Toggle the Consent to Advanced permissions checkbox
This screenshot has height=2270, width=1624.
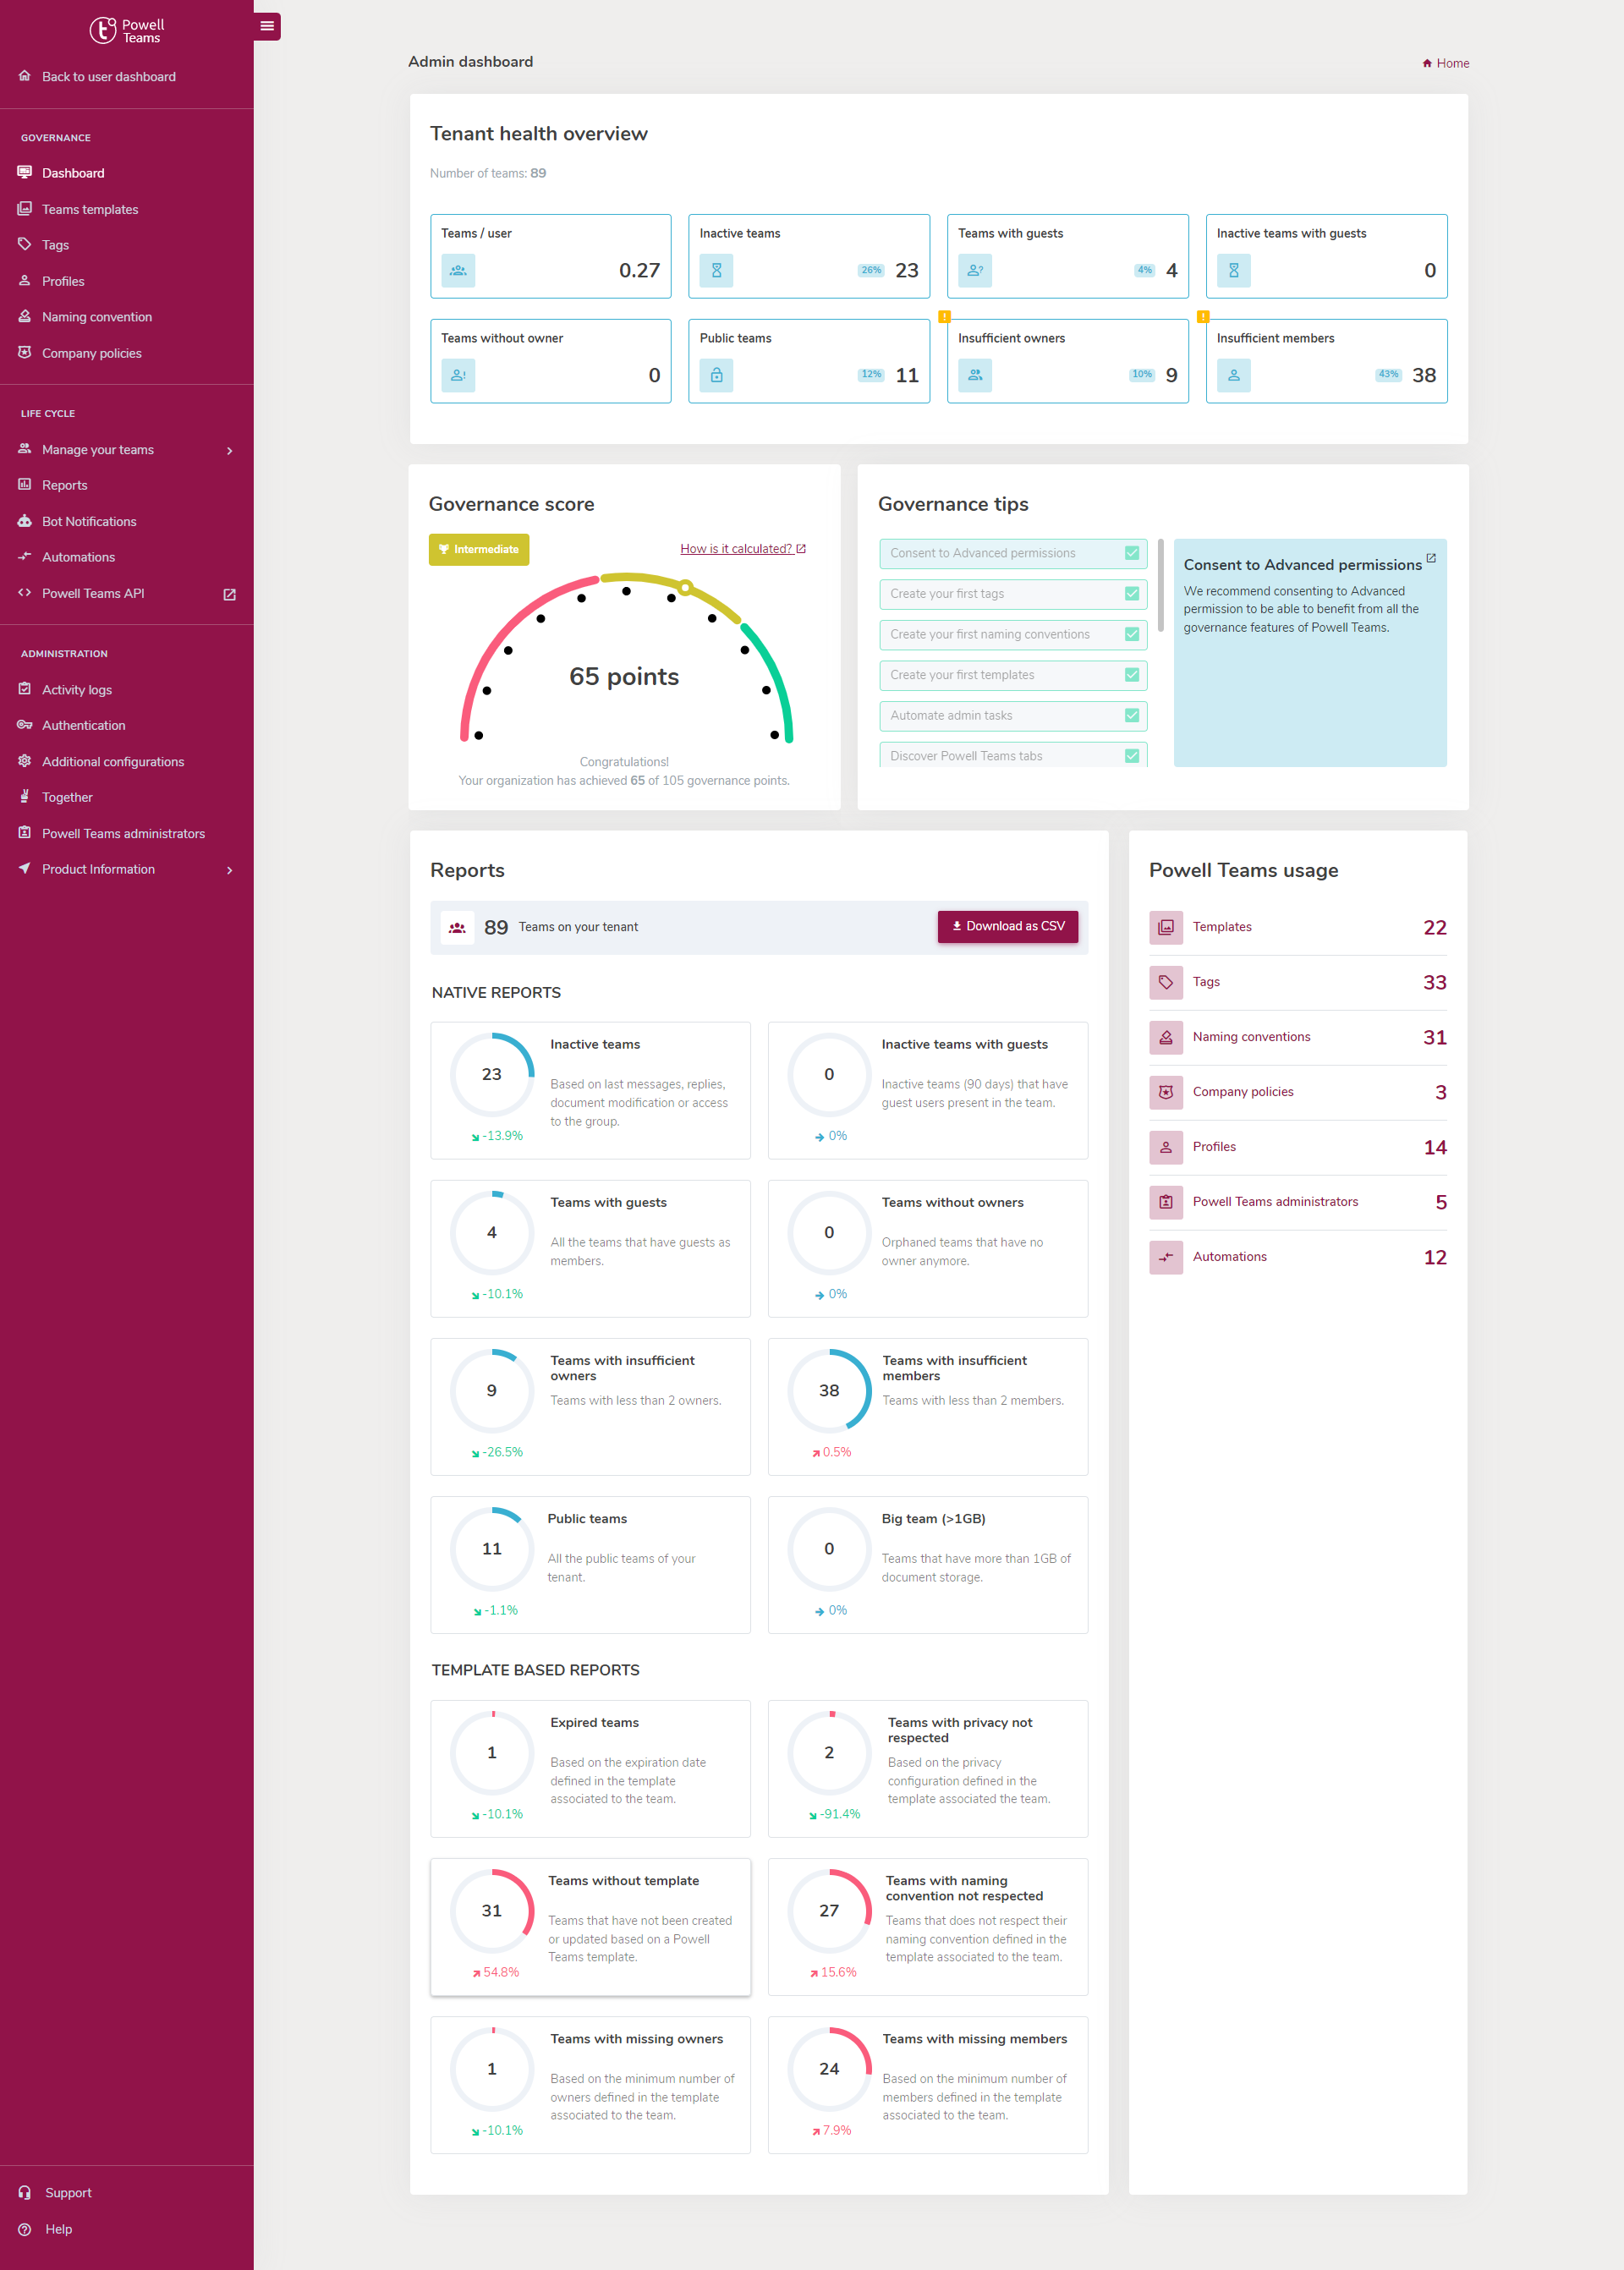pos(1131,553)
